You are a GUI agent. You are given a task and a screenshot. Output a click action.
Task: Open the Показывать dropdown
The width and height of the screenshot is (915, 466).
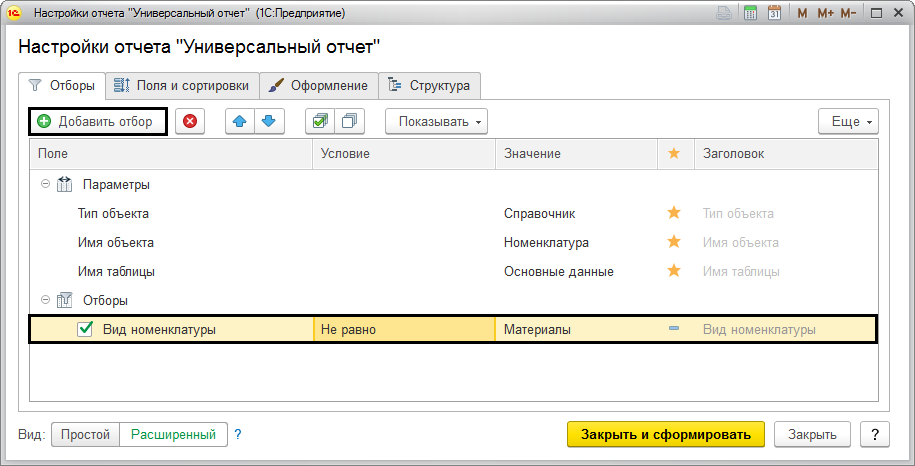click(436, 122)
